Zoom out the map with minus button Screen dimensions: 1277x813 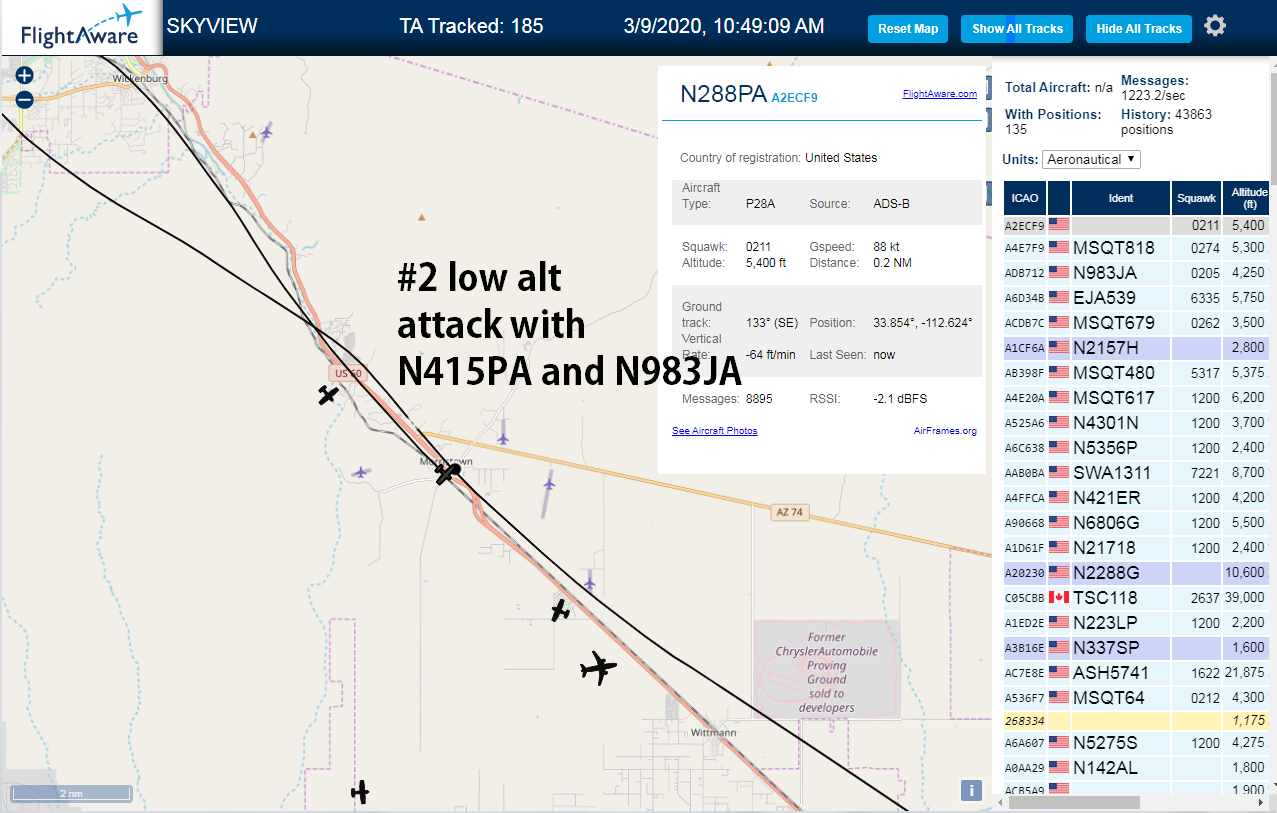pos(24,99)
